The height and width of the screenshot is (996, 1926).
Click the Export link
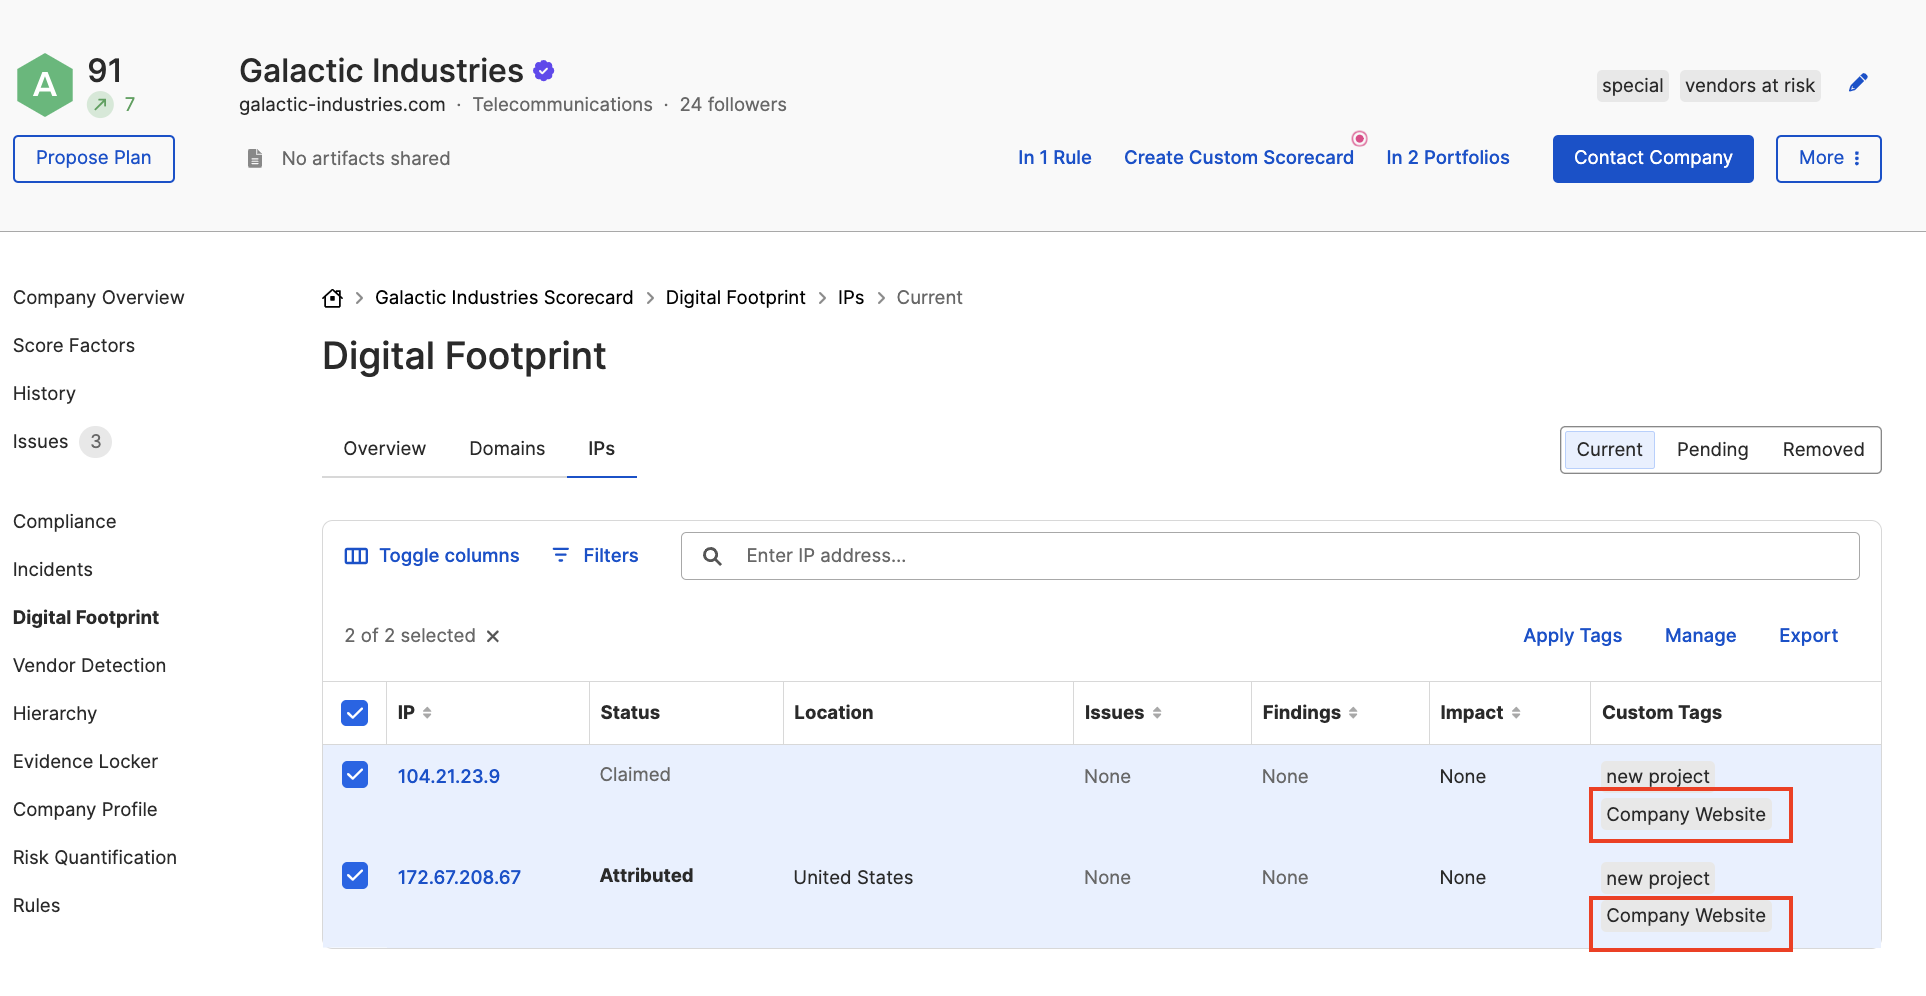[x=1808, y=636]
